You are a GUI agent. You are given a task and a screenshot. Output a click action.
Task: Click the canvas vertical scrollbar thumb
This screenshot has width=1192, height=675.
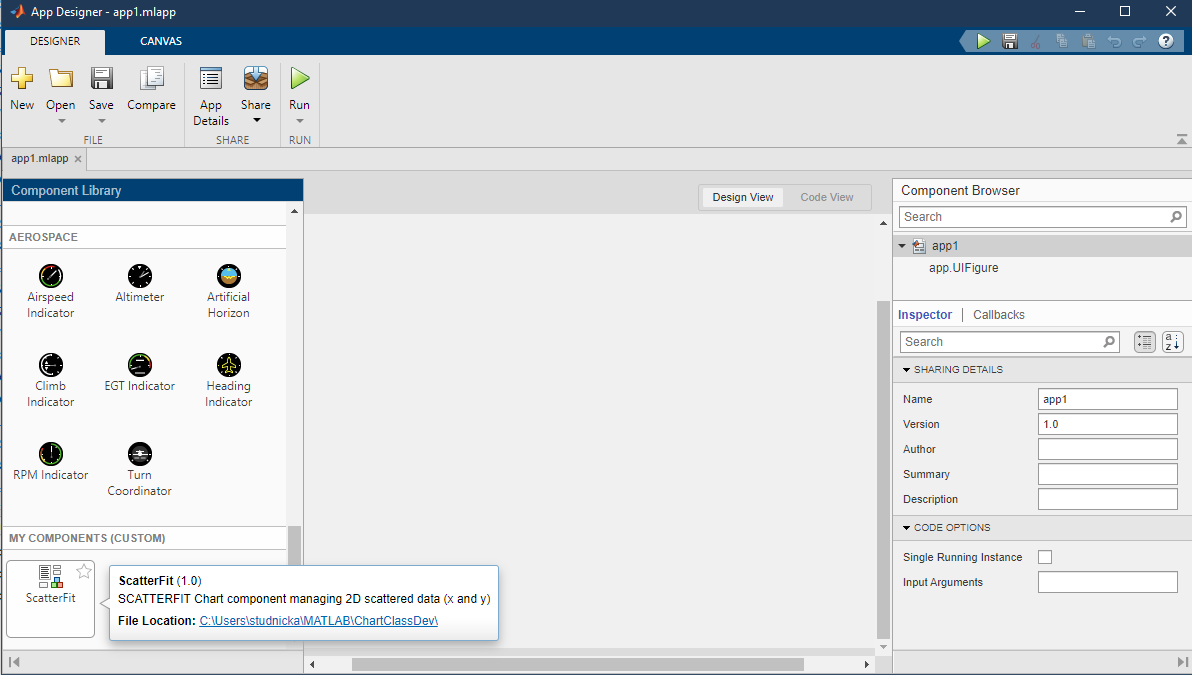click(x=883, y=470)
